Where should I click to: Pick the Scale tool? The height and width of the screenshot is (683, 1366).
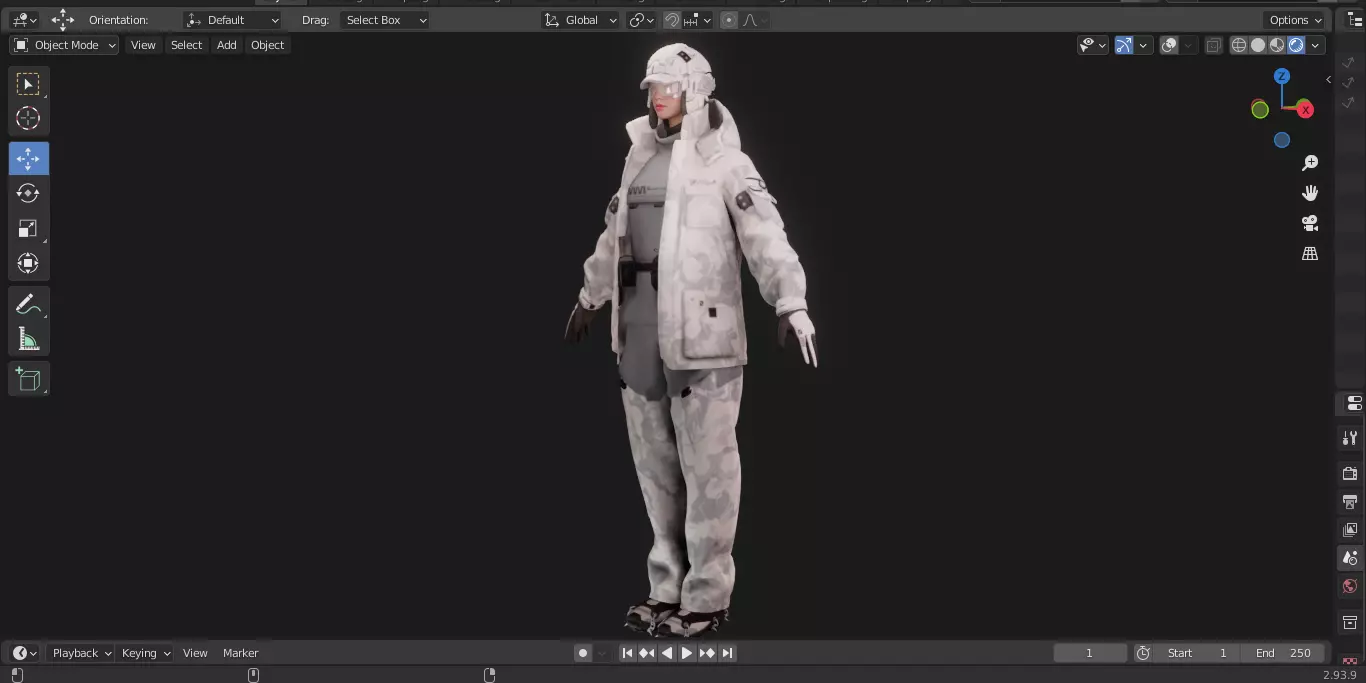coord(29,228)
